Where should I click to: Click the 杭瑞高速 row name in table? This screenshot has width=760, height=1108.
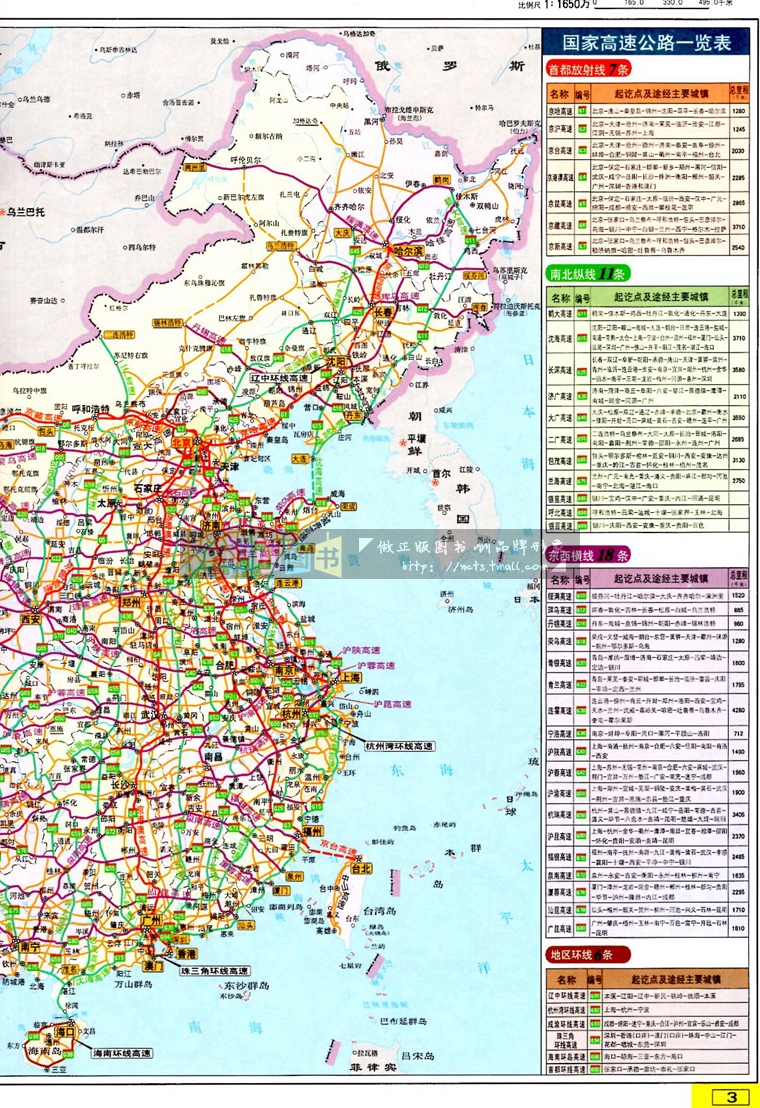click(560, 815)
